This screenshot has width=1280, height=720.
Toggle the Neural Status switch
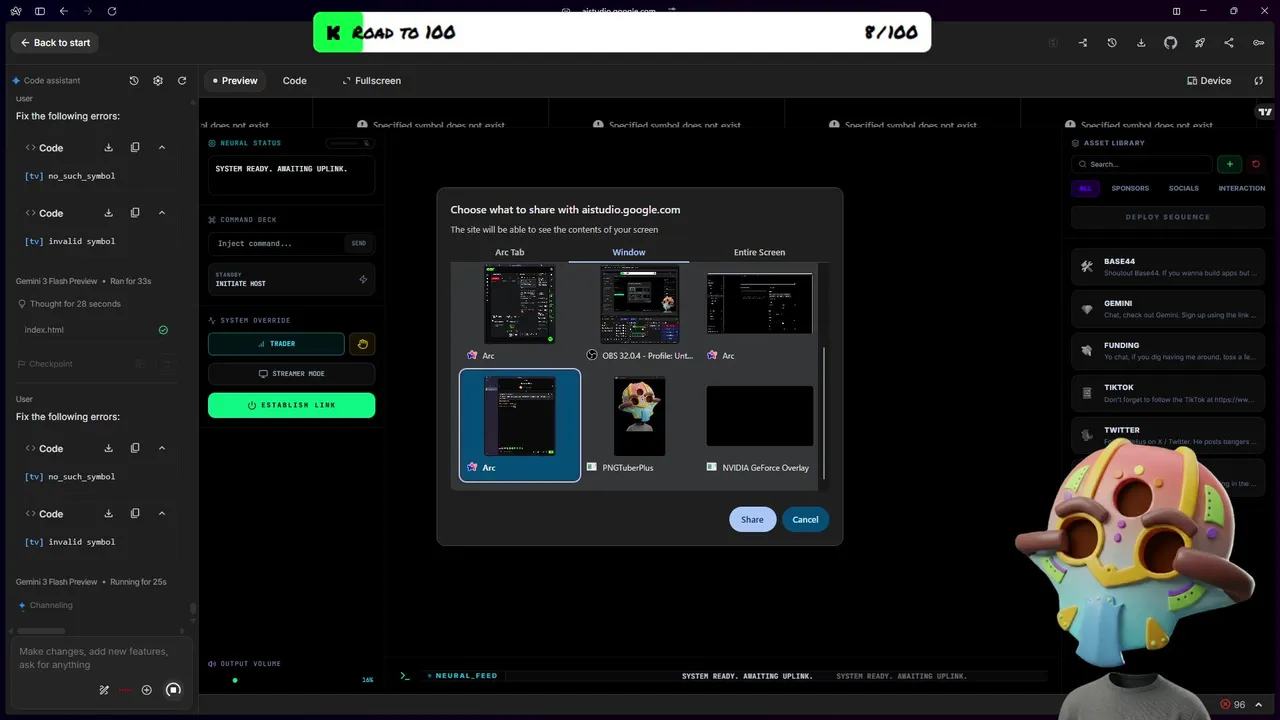tap(352, 143)
